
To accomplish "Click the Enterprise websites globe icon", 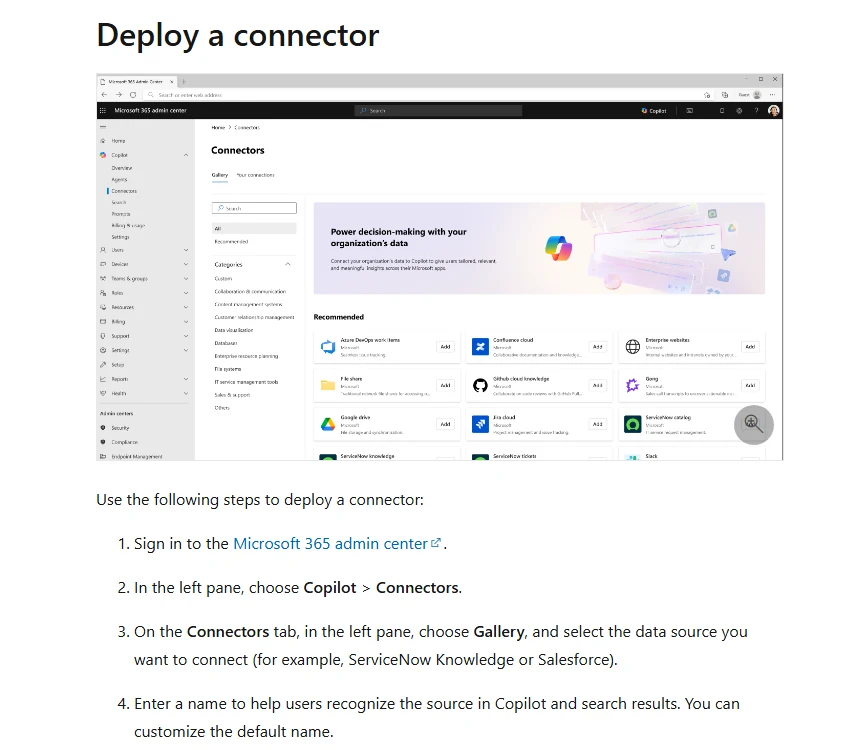I will coord(632,347).
